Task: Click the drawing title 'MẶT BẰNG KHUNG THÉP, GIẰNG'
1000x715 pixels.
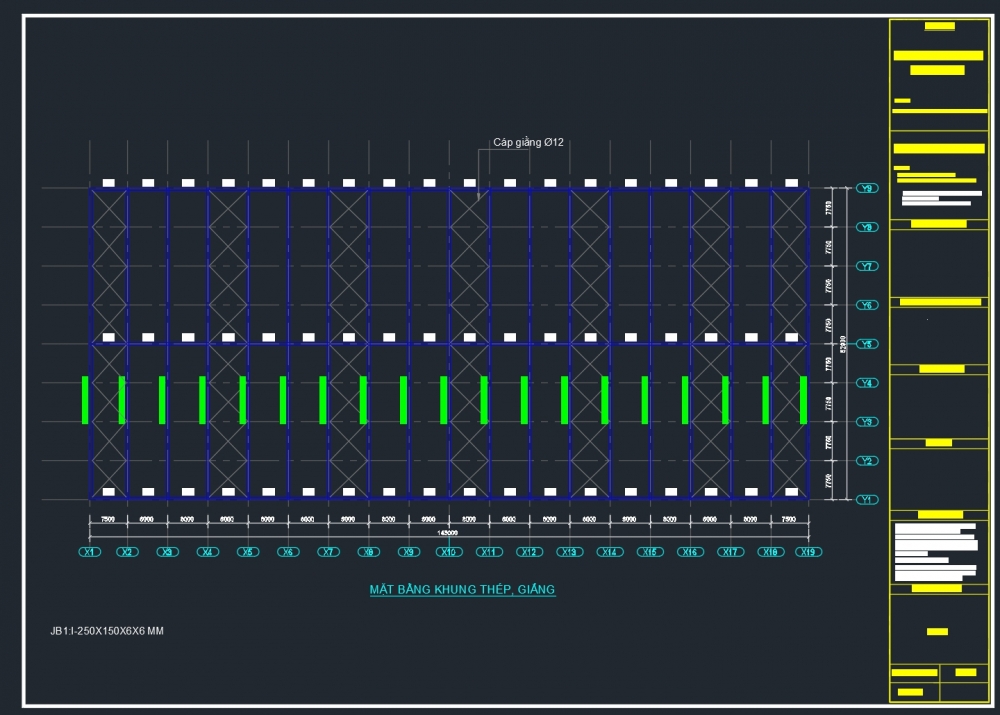Action: click(462, 590)
